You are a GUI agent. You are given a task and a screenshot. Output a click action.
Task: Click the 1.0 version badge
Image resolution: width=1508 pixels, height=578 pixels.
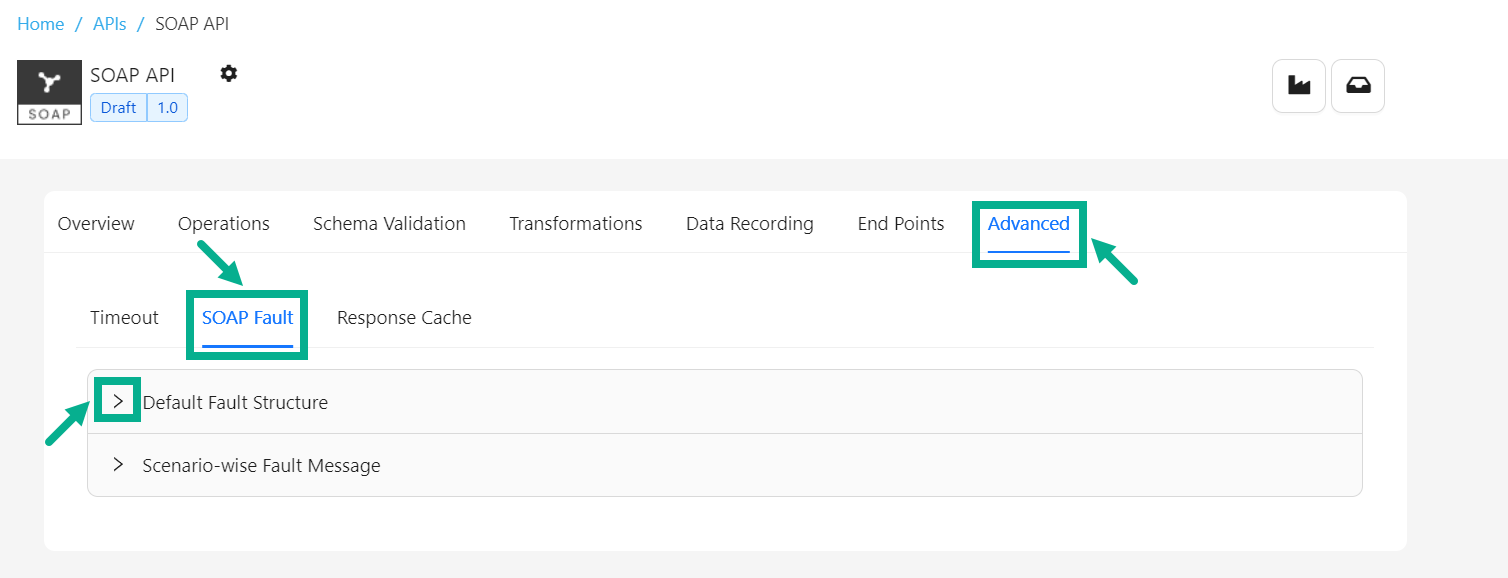(x=167, y=108)
